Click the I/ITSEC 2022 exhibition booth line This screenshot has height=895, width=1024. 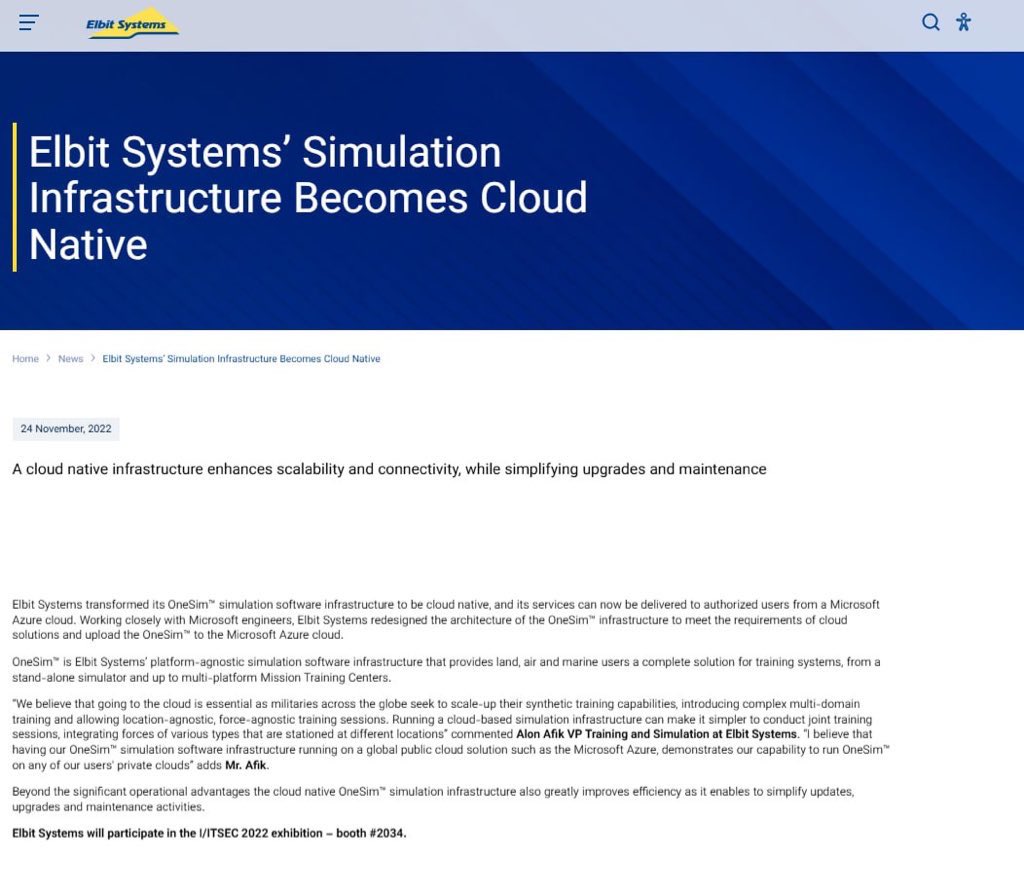pyautogui.click(x=209, y=833)
